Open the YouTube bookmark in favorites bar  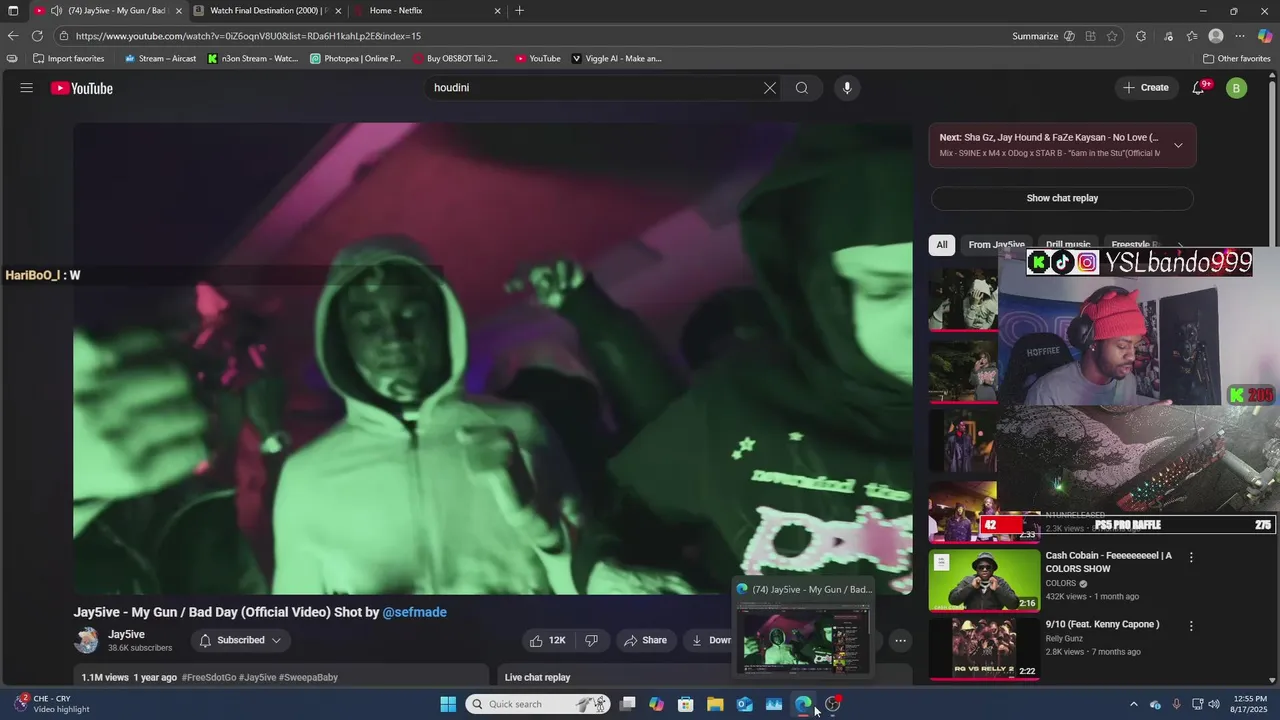click(x=538, y=58)
